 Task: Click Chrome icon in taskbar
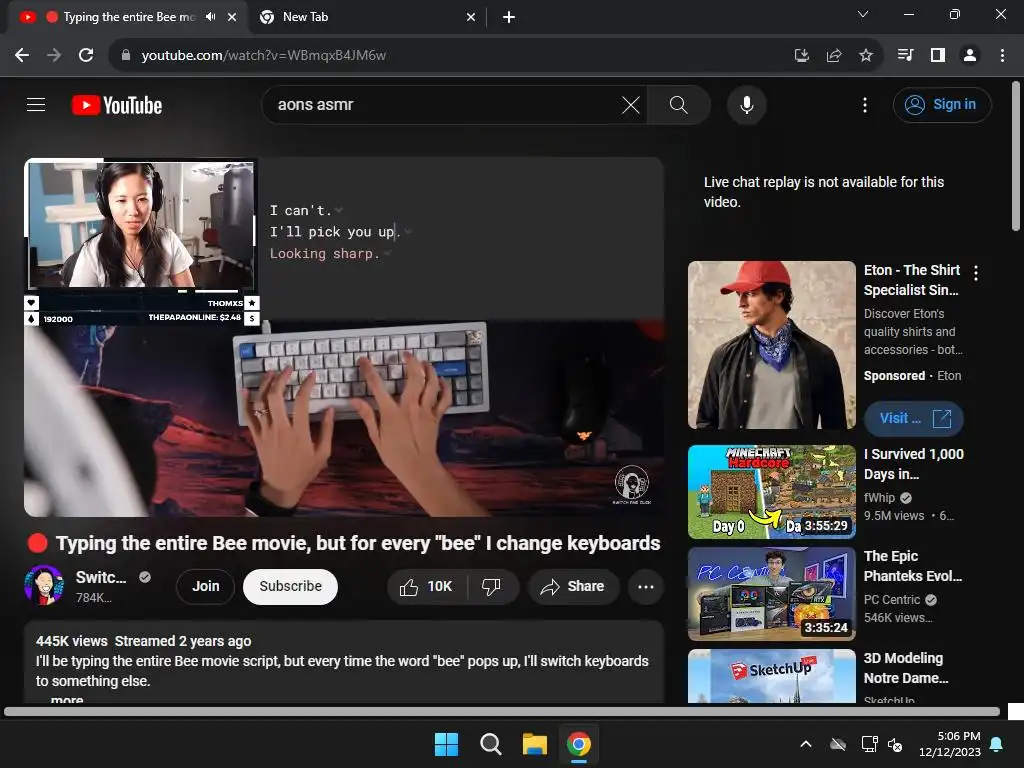pyautogui.click(x=579, y=744)
